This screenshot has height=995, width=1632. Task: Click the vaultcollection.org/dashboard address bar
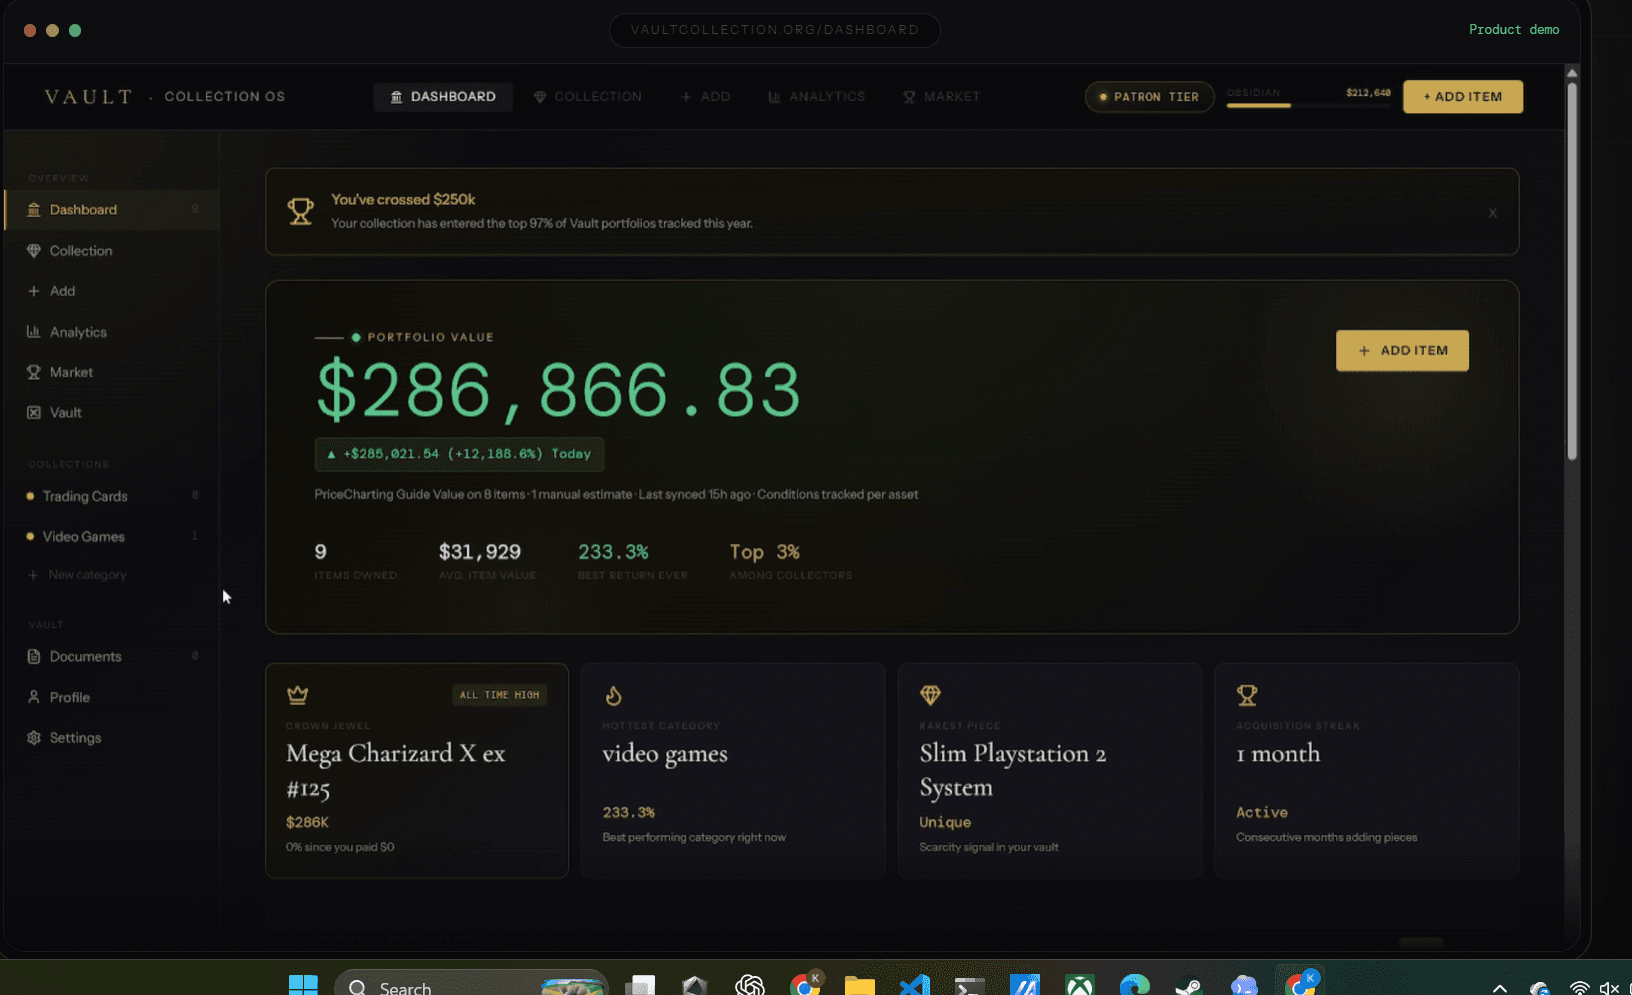(x=775, y=30)
